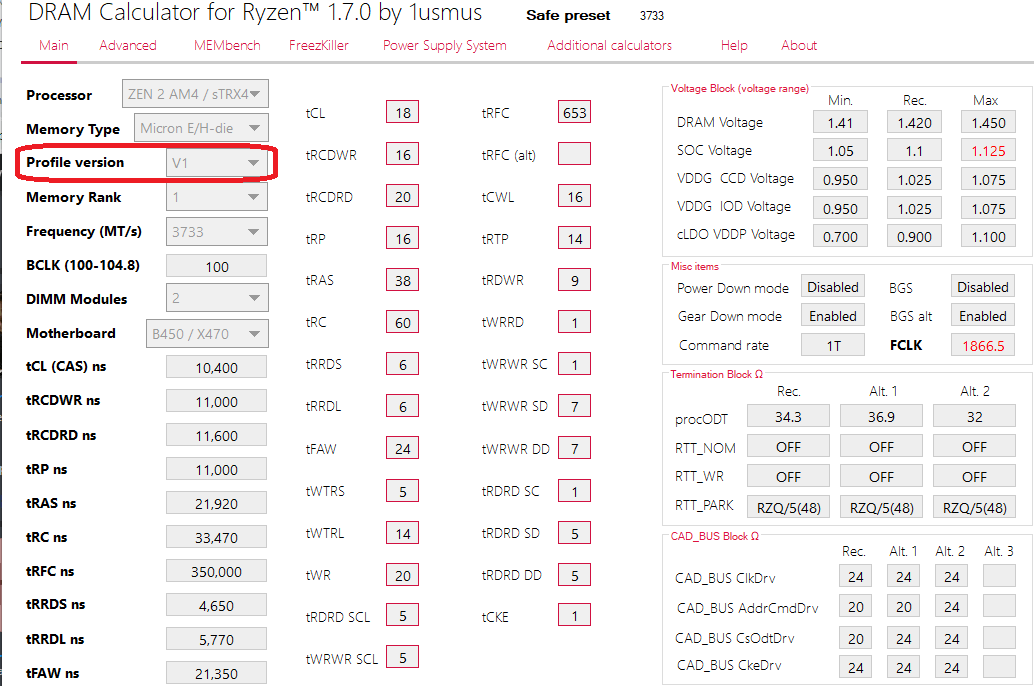Click the DRAM Voltage Min value 1.41
1034x686 pixels.
pyautogui.click(x=840, y=123)
